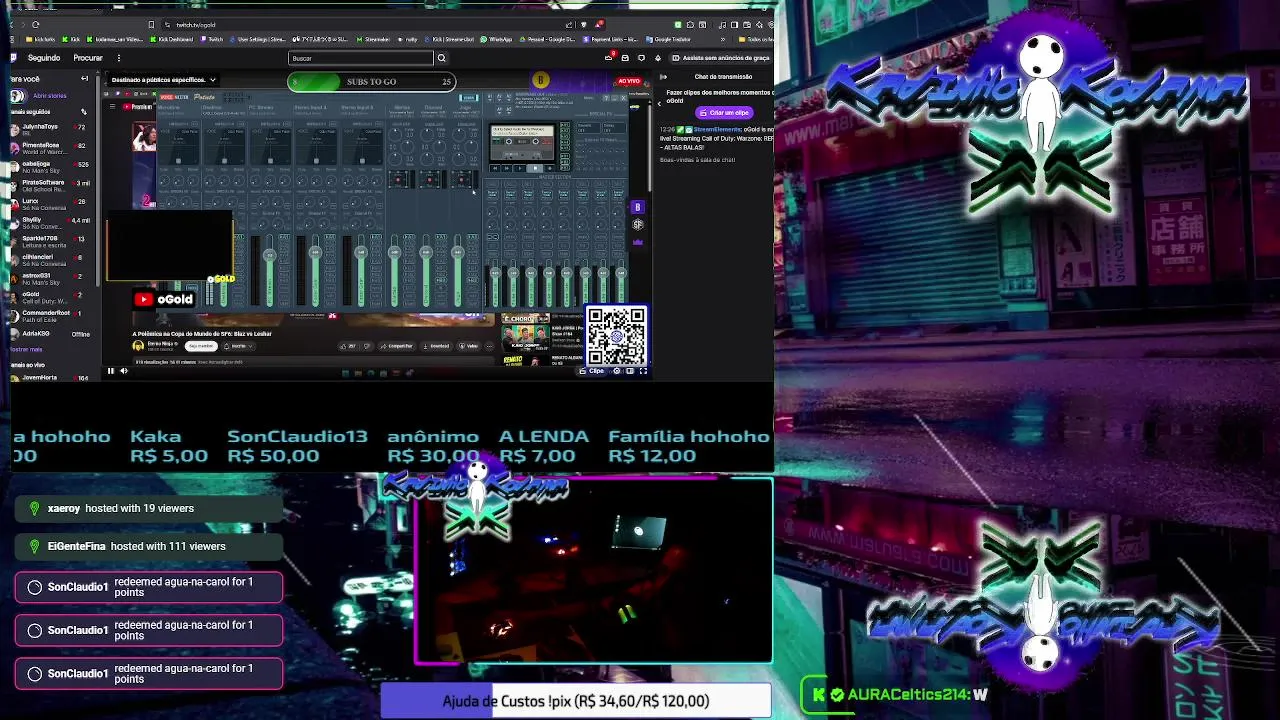Viewport: 1280px width, 720px height.
Task: Click 'Seja membro' under the YouTube video
Action: [x=201, y=346]
